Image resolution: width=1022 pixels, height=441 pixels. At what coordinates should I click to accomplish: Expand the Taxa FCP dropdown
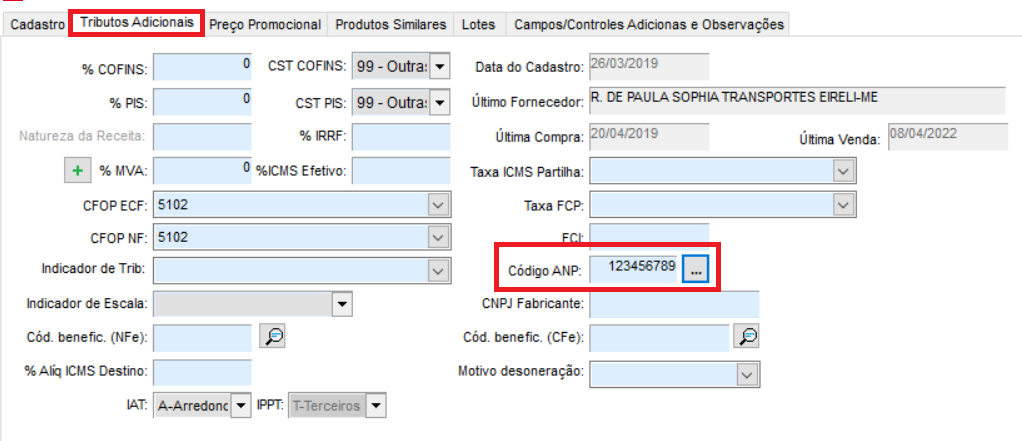(x=842, y=205)
